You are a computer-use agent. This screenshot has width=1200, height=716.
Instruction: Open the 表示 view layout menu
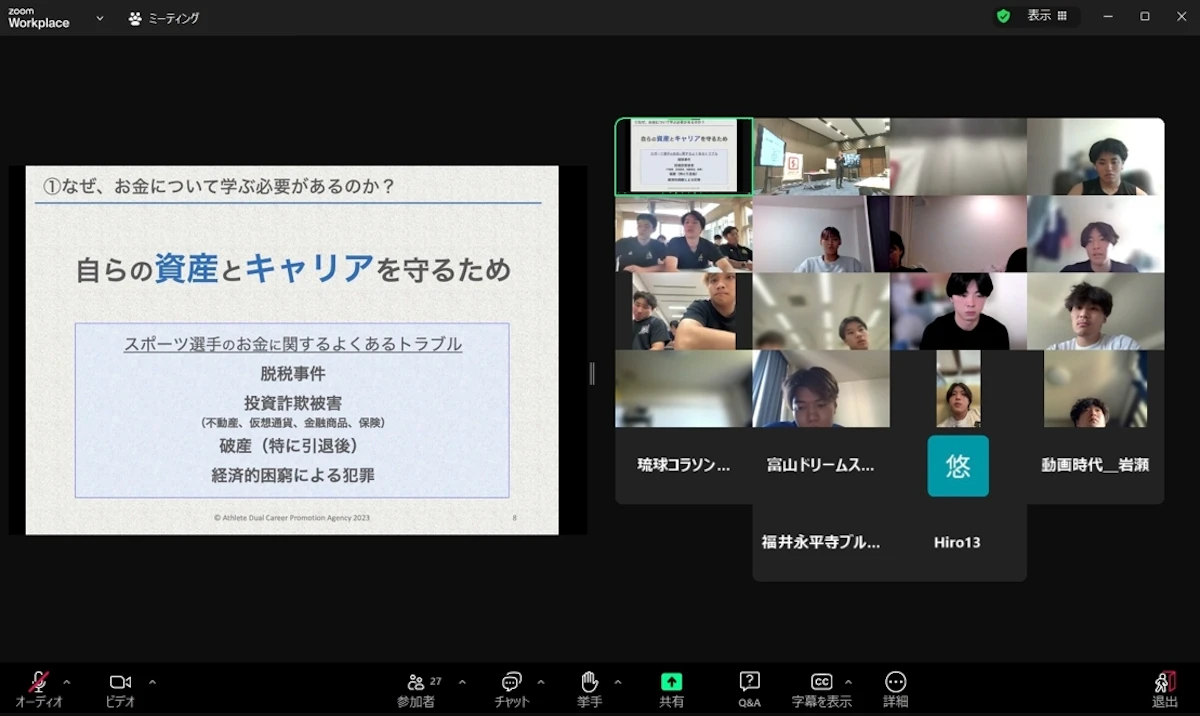coord(1047,16)
